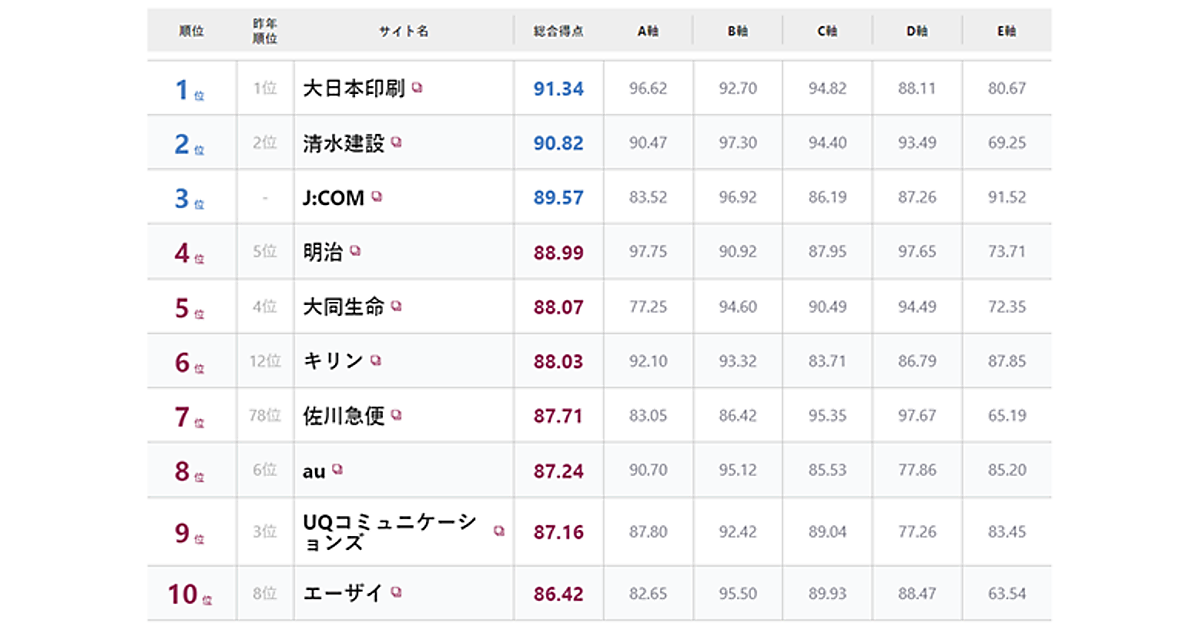Screen dimensions: 1200x630
Task: Click J:COM total score 89.57
Action: (558, 198)
